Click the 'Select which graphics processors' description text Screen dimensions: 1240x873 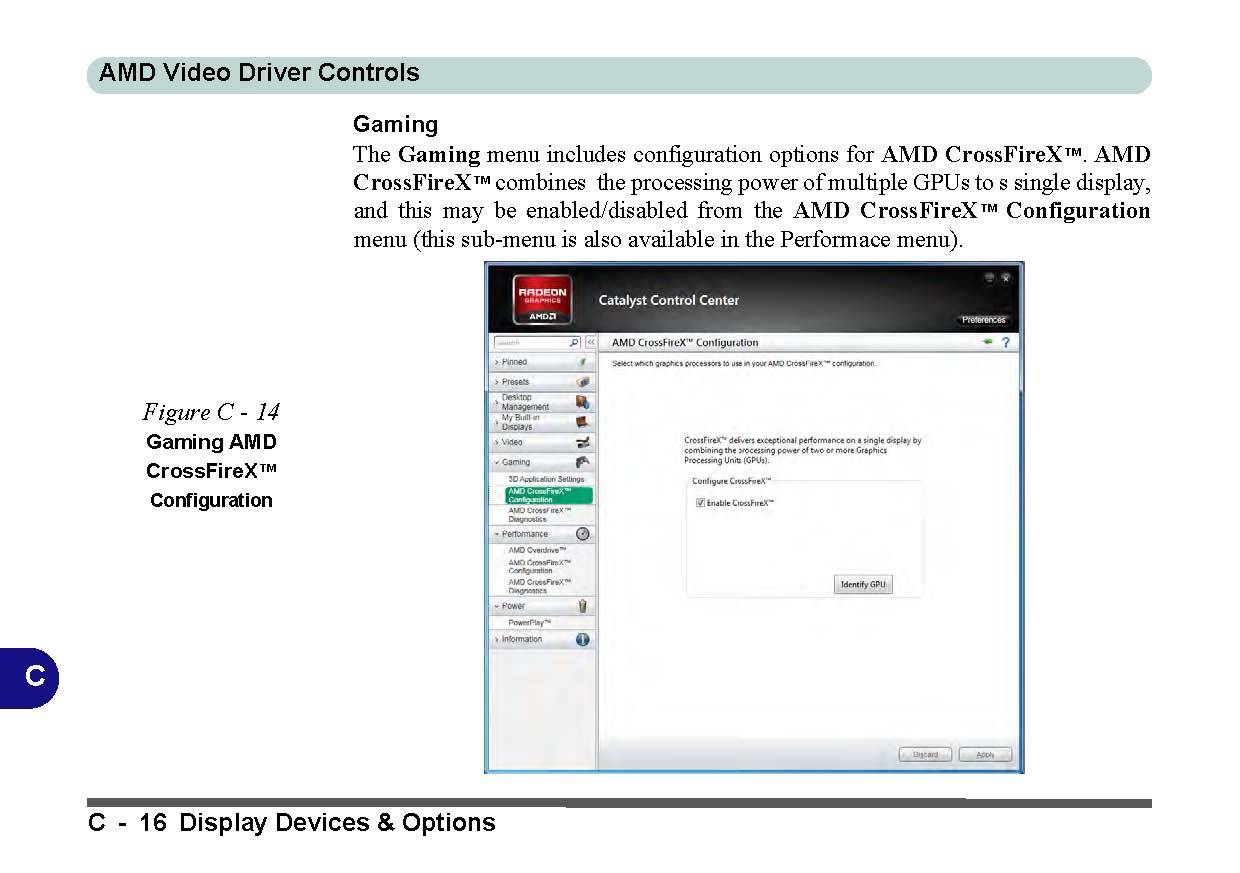744,363
